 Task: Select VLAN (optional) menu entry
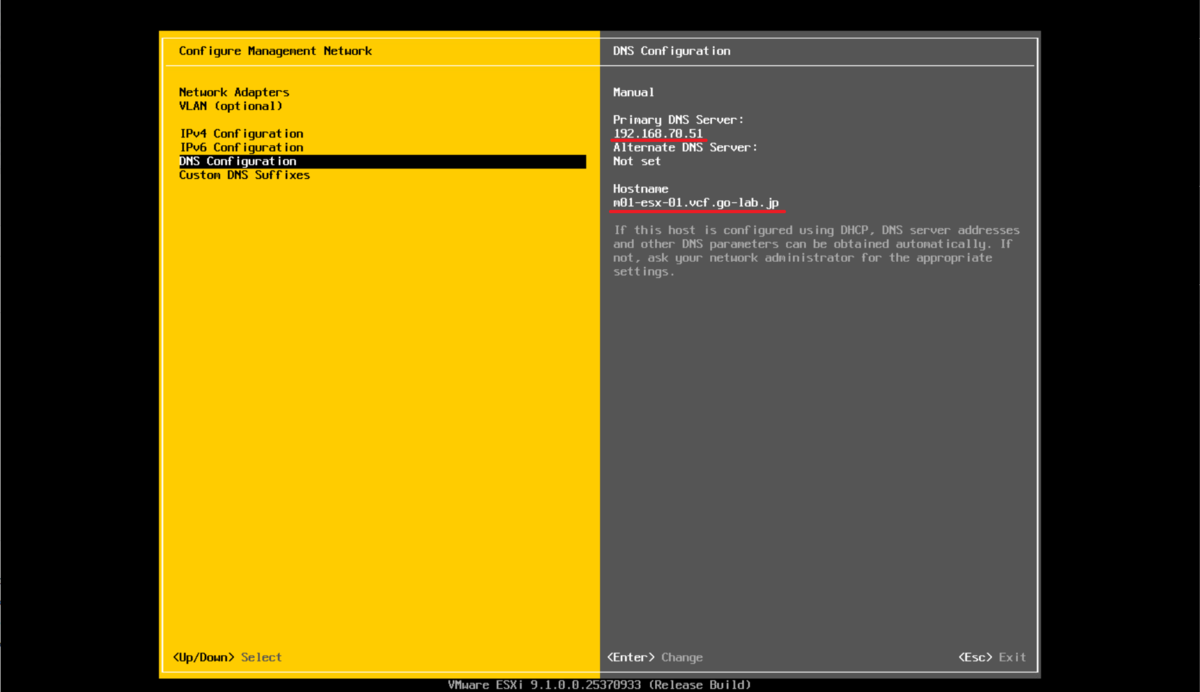click(x=231, y=106)
